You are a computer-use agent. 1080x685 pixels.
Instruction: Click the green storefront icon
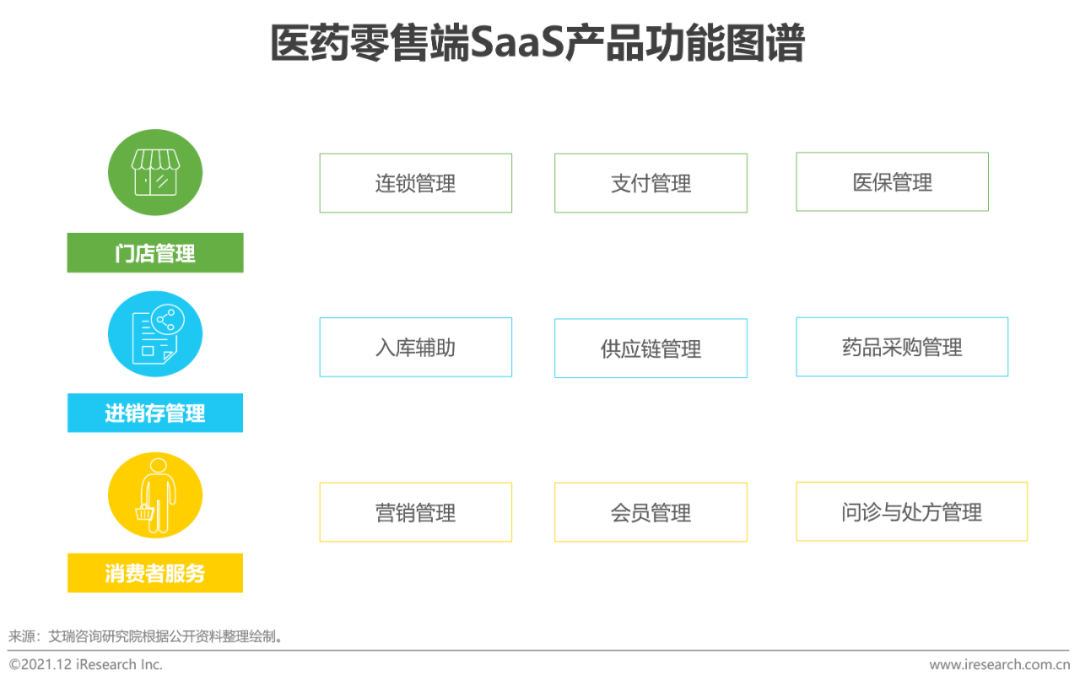(155, 174)
